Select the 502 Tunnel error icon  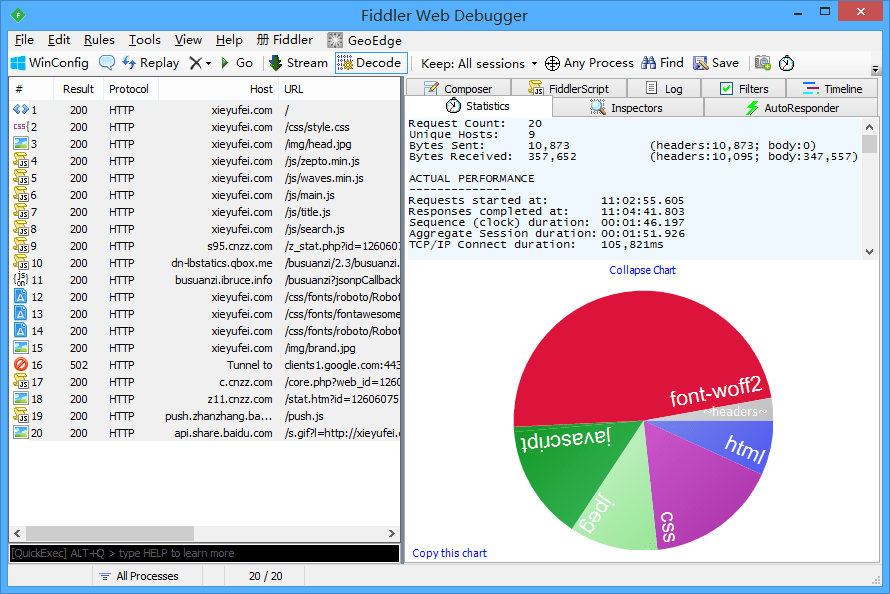[x=21, y=365]
